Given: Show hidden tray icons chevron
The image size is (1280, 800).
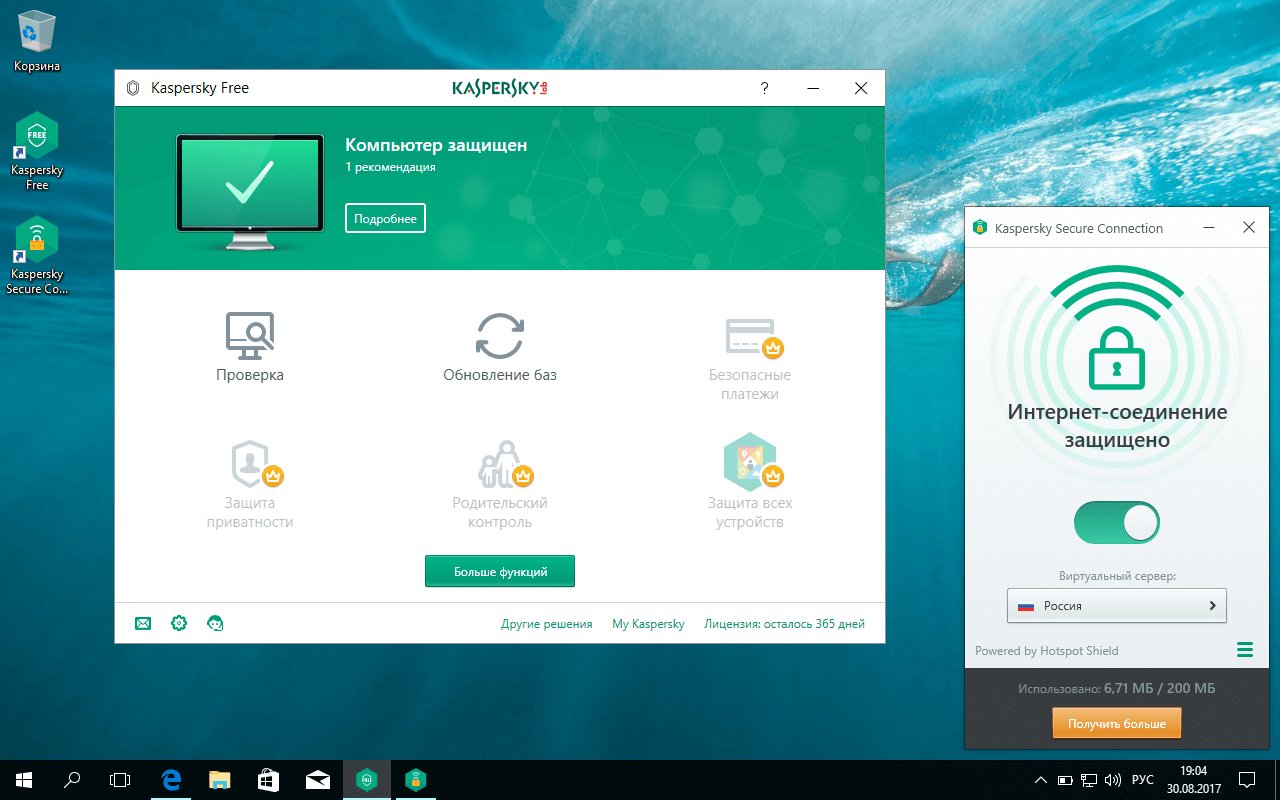Looking at the screenshot, I should (x=1041, y=779).
